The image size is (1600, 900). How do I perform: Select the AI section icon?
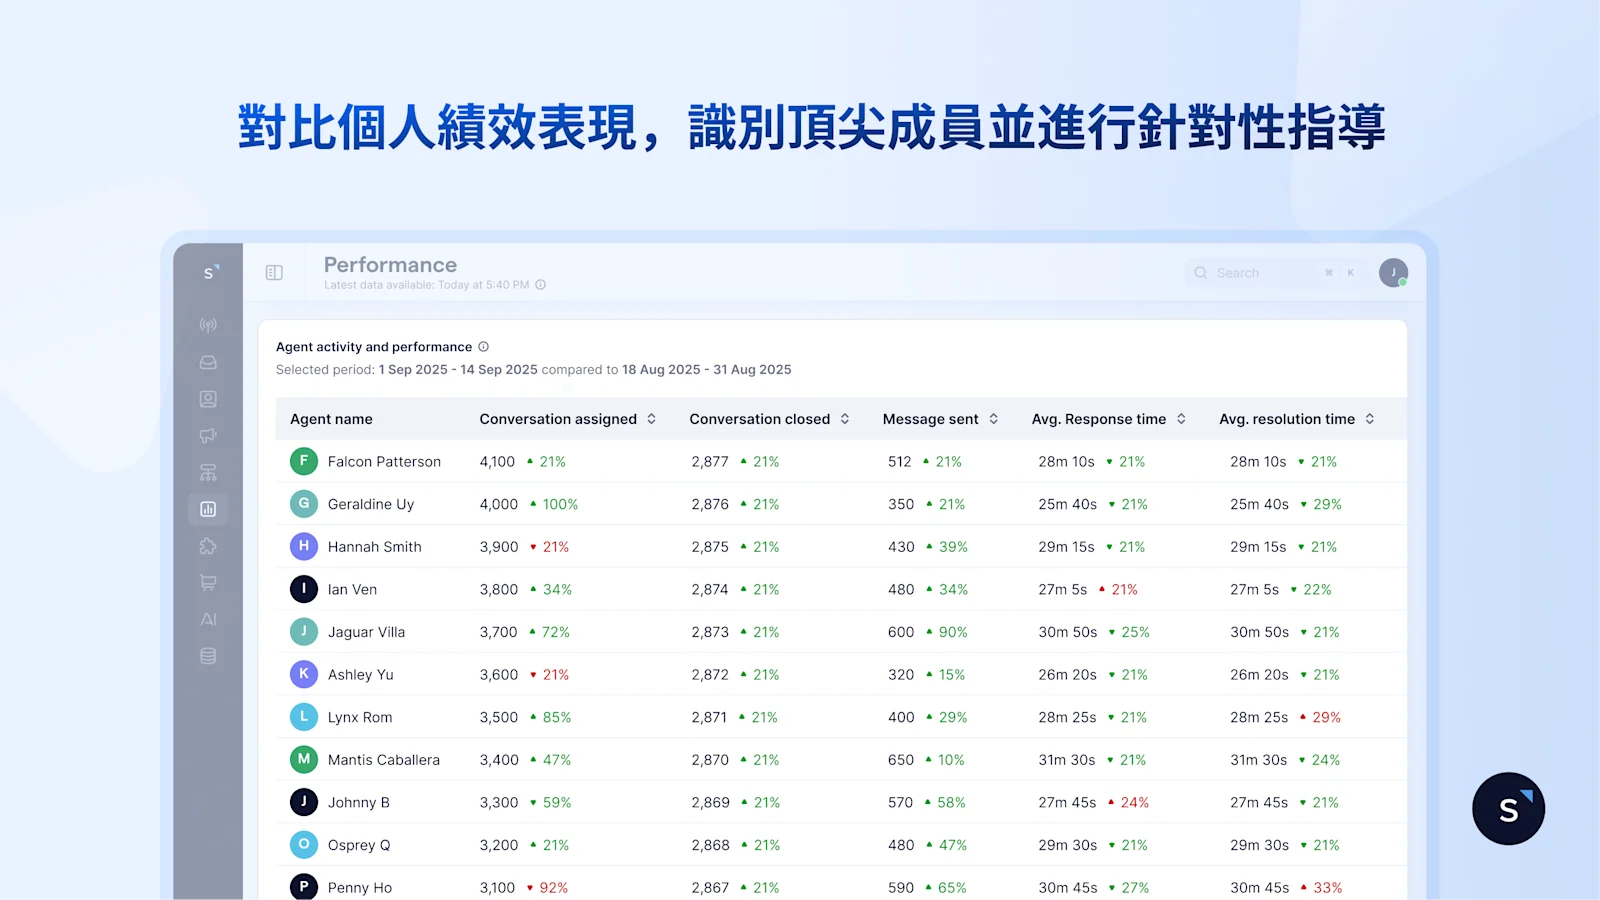pyautogui.click(x=208, y=619)
